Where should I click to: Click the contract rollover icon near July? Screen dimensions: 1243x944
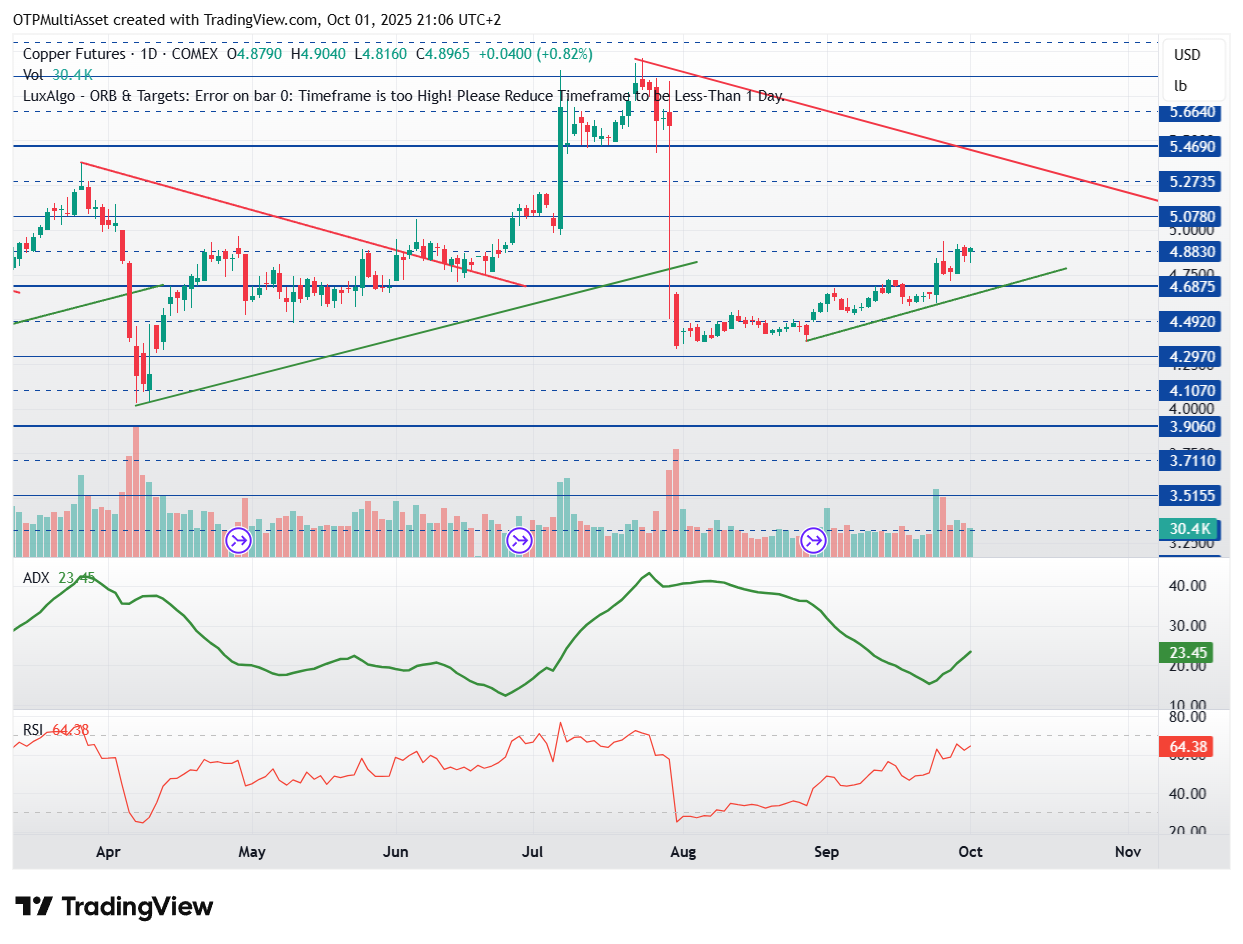[x=520, y=542]
